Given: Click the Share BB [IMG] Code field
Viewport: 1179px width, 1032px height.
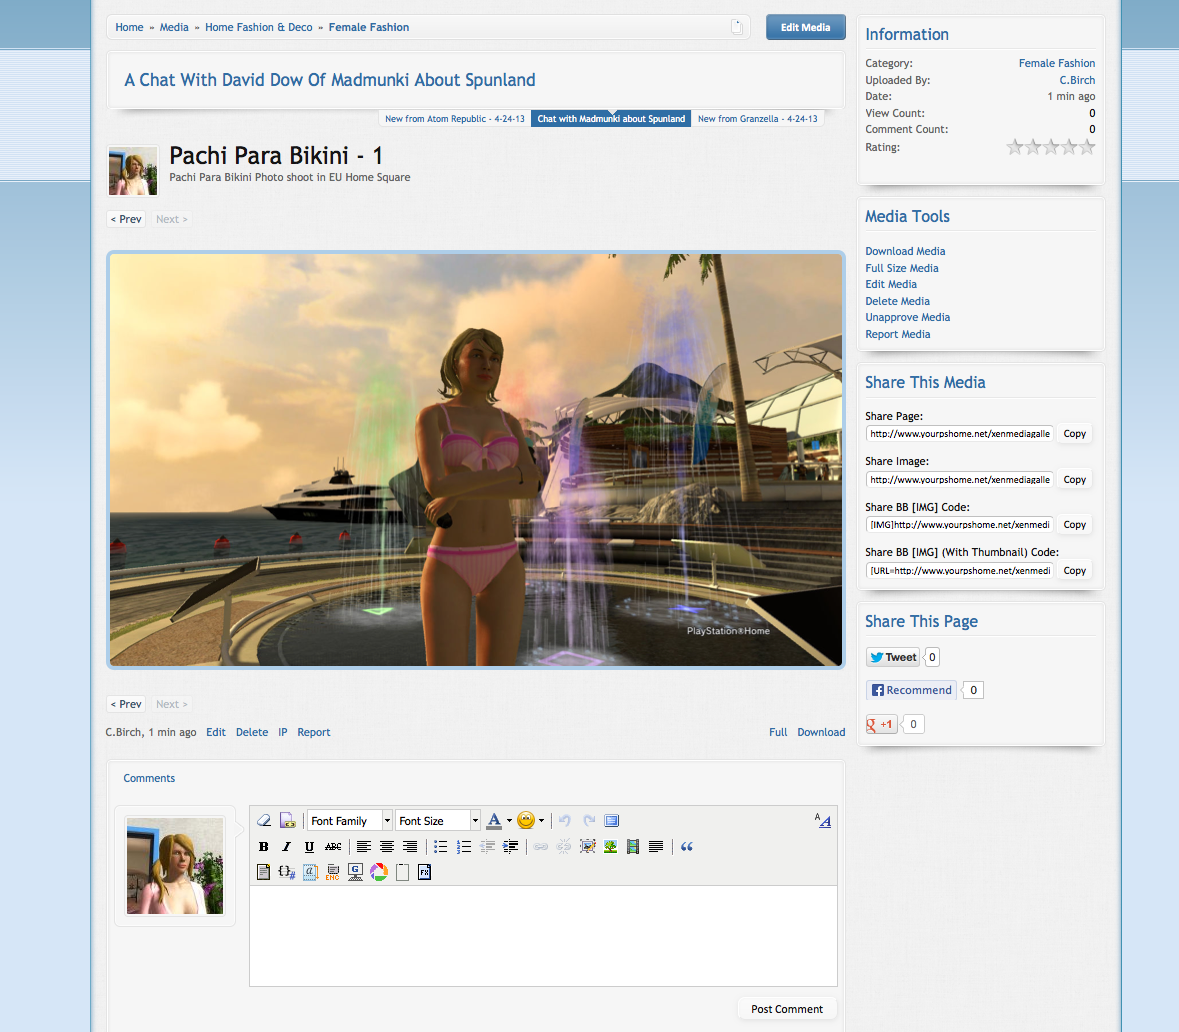Looking at the screenshot, I should [959, 525].
